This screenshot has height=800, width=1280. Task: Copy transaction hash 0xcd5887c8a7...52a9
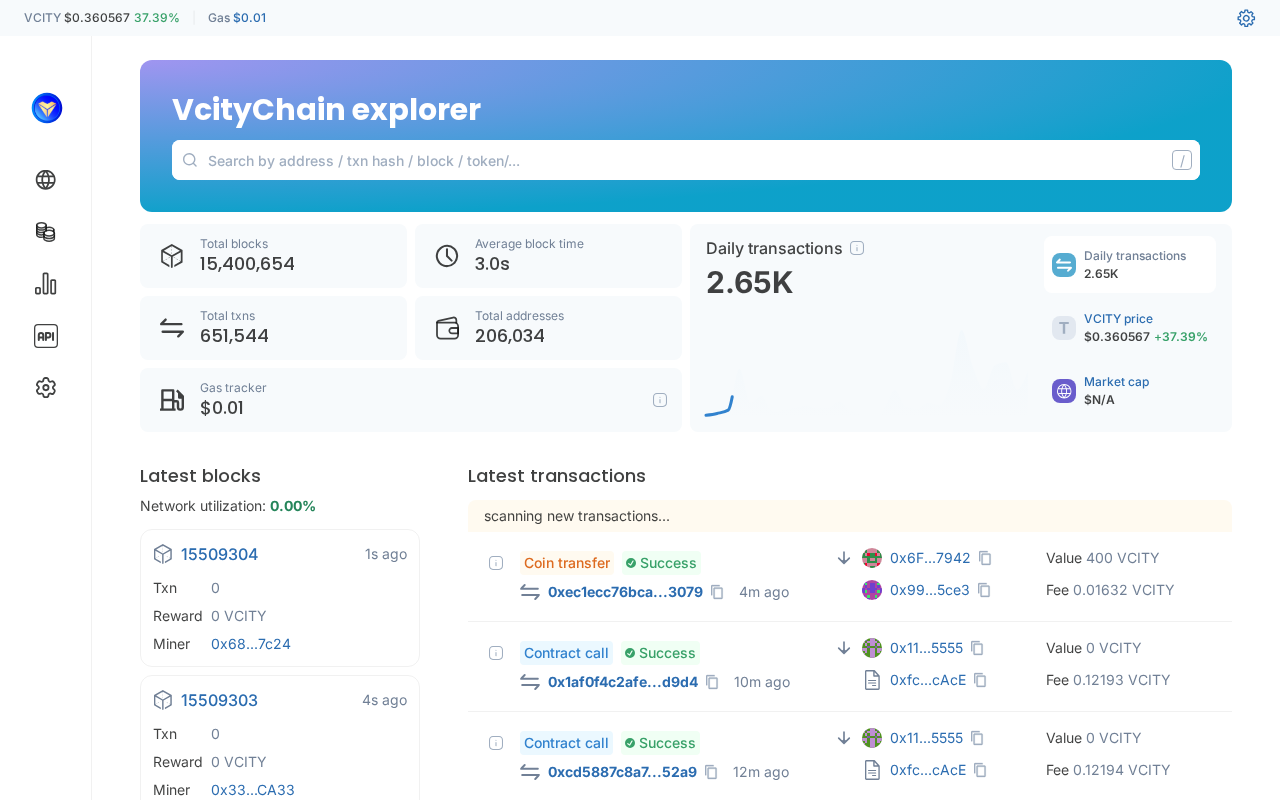(x=711, y=772)
